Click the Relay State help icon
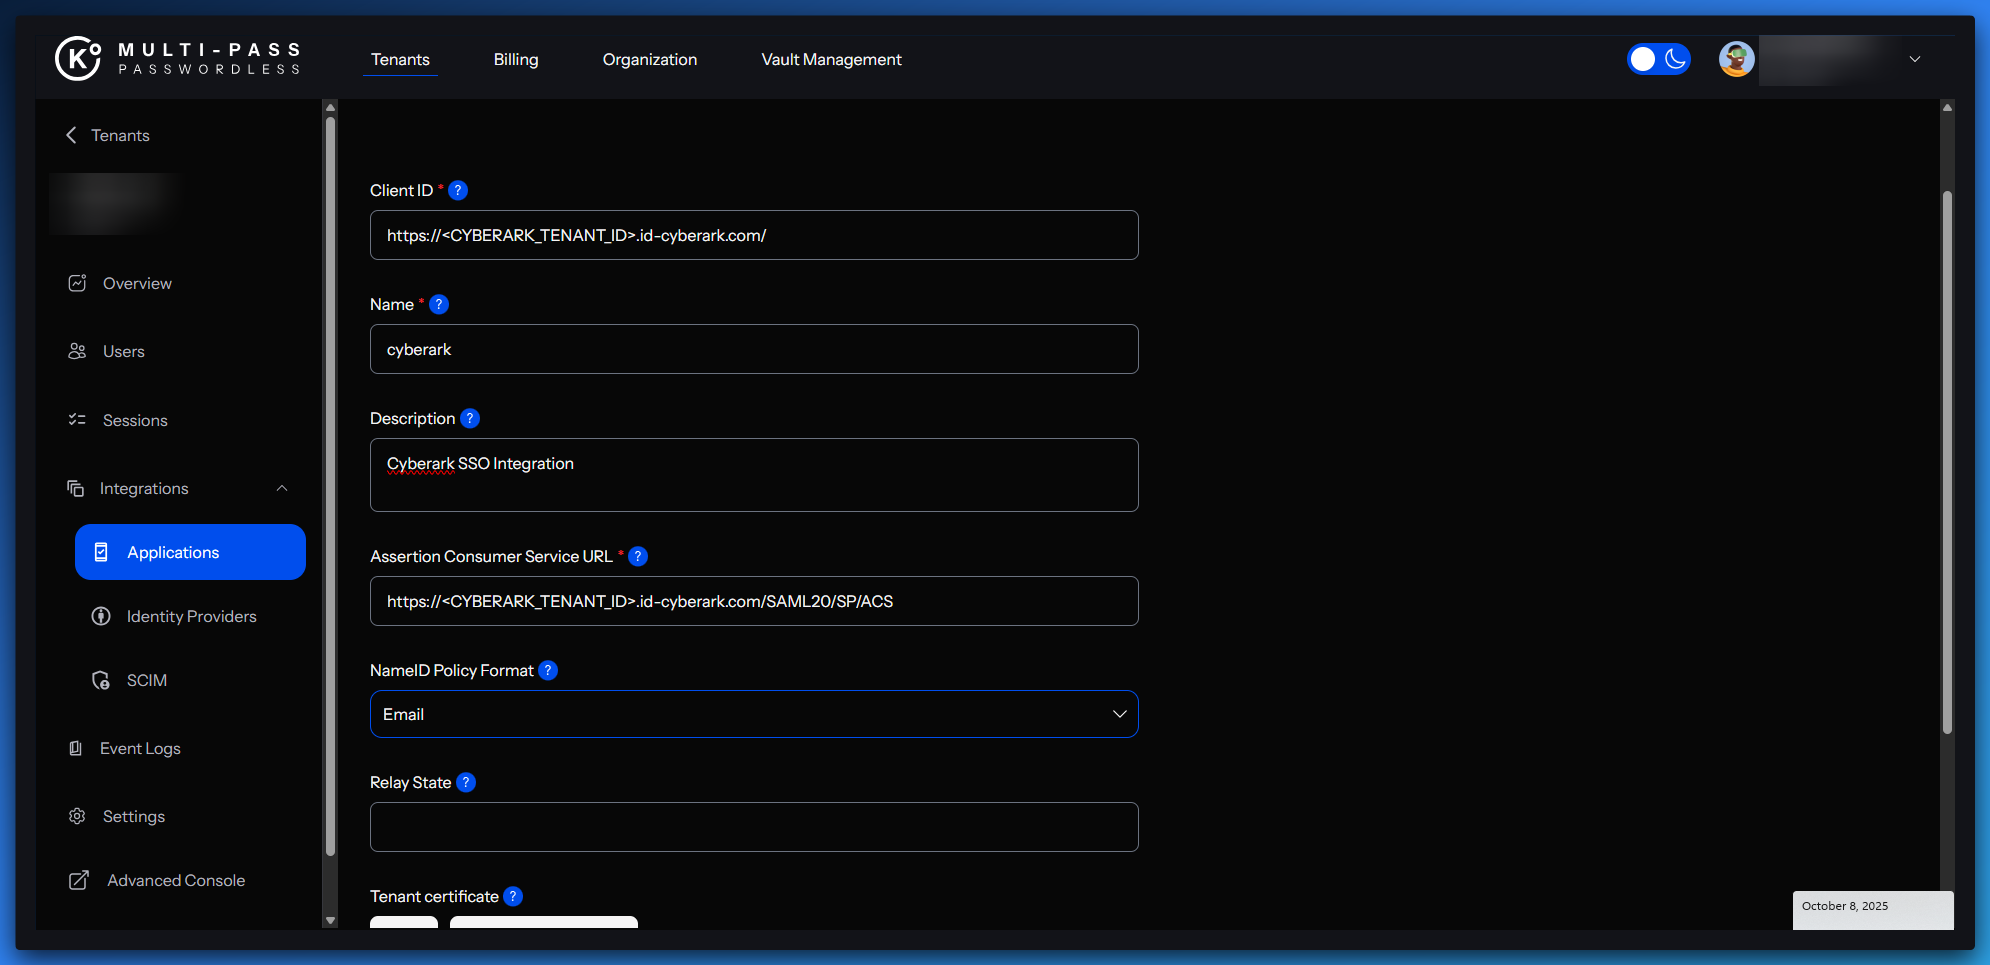The width and height of the screenshot is (1990, 965). coord(466,782)
